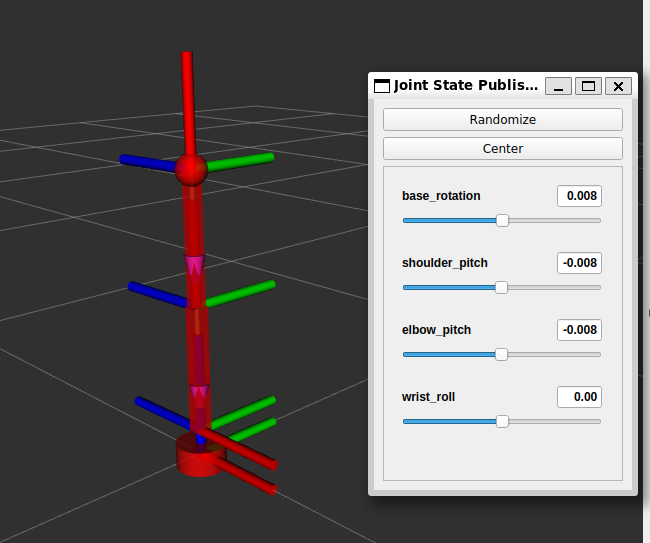
Task: Click the shoulder_pitch slider handle
Action: pyautogui.click(x=501, y=287)
